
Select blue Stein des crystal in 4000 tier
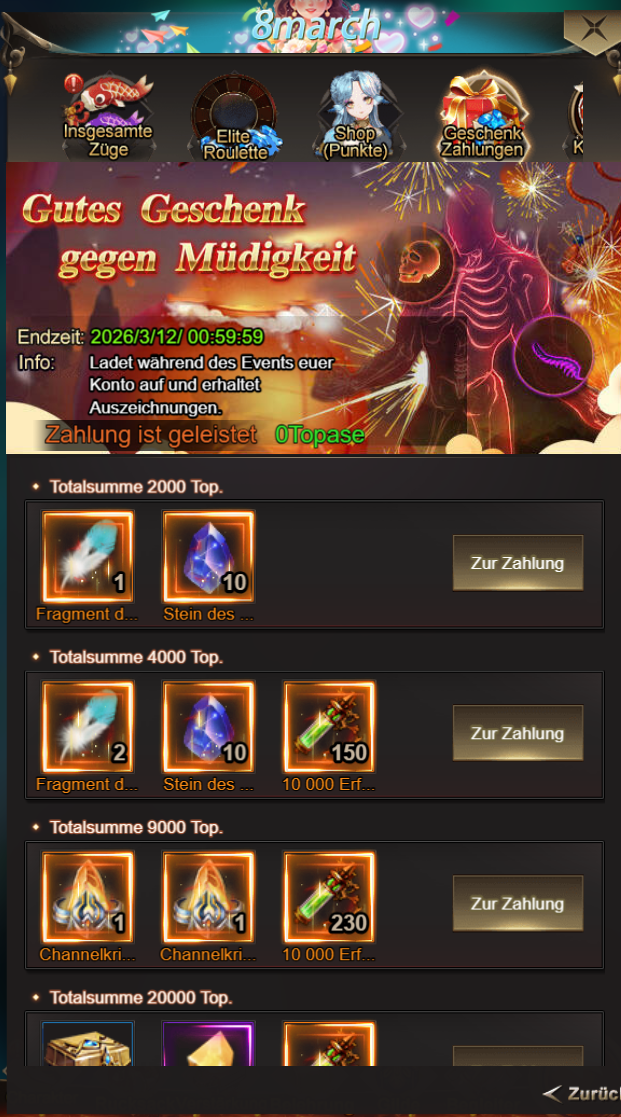(209, 727)
